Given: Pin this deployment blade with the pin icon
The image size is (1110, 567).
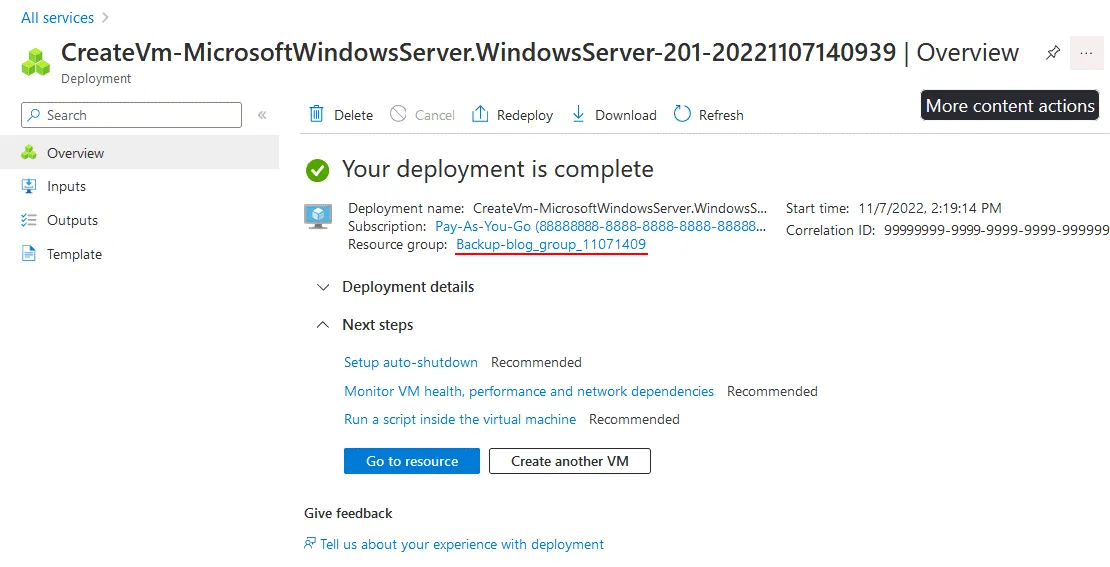Looking at the screenshot, I should point(1052,53).
